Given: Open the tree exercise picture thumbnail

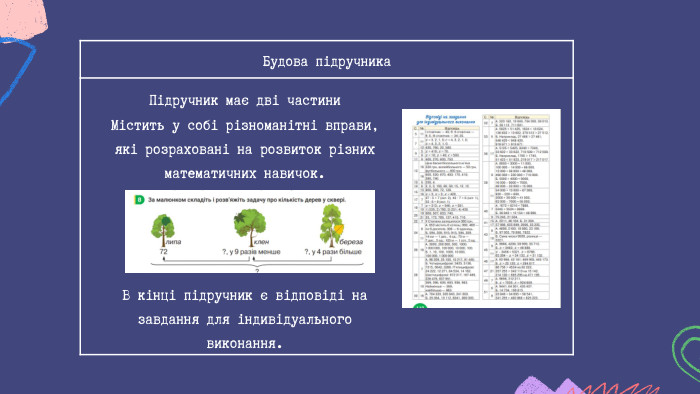Looking at the screenshot, I should coord(250,232).
